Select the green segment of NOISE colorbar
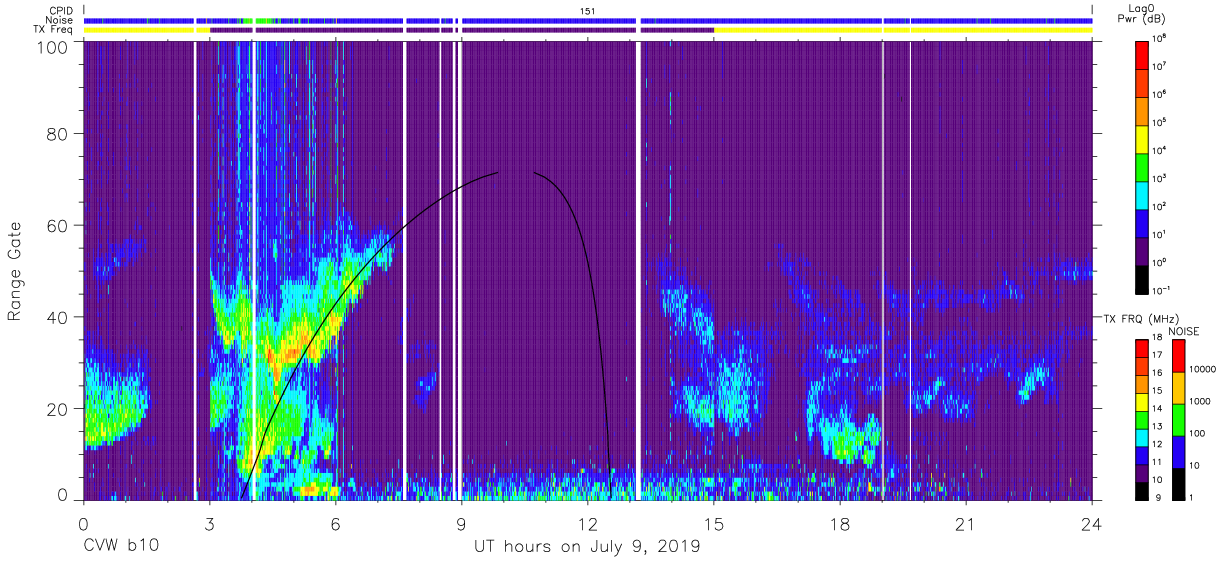 [1178, 419]
